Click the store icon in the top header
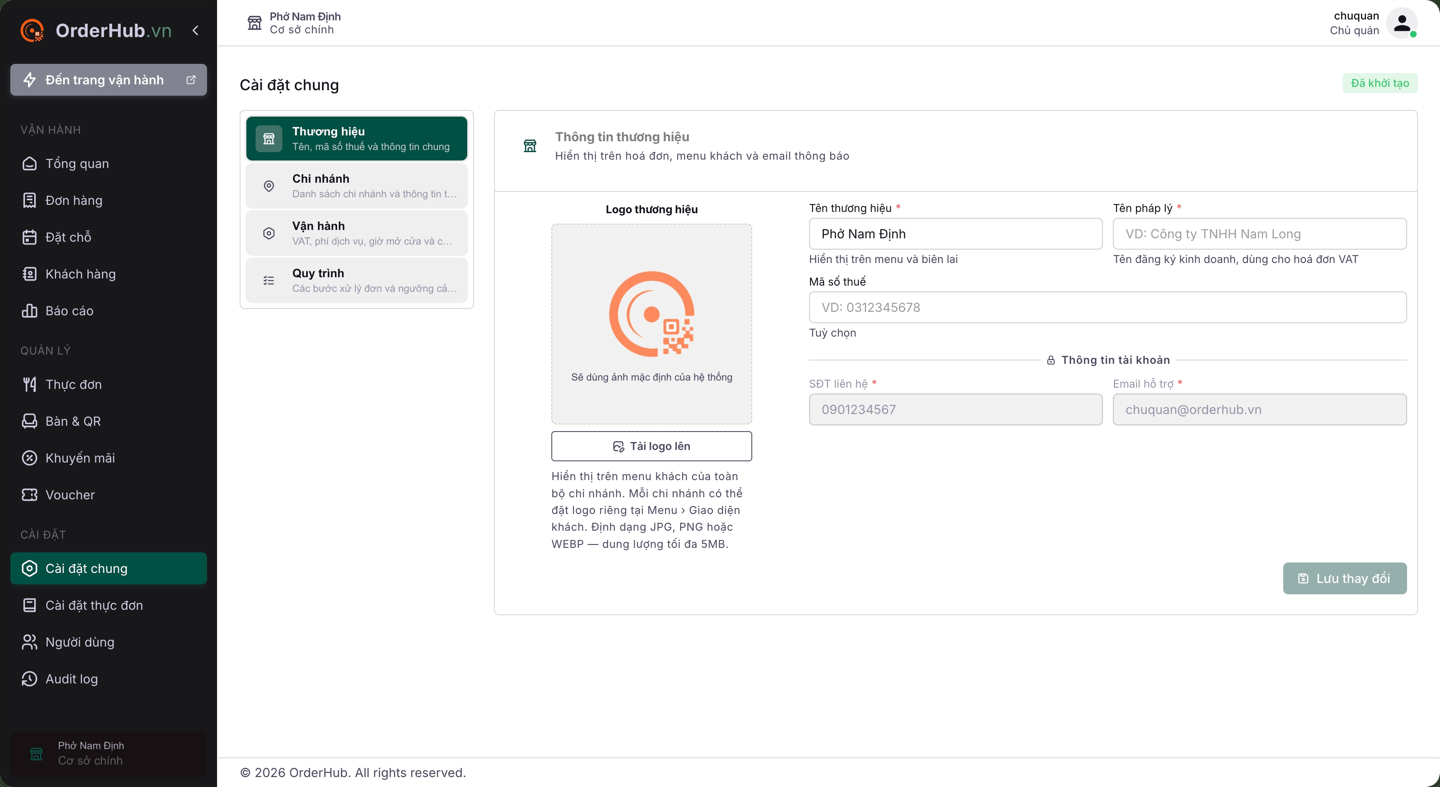This screenshot has height=787, width=1440. coord(254,23)
